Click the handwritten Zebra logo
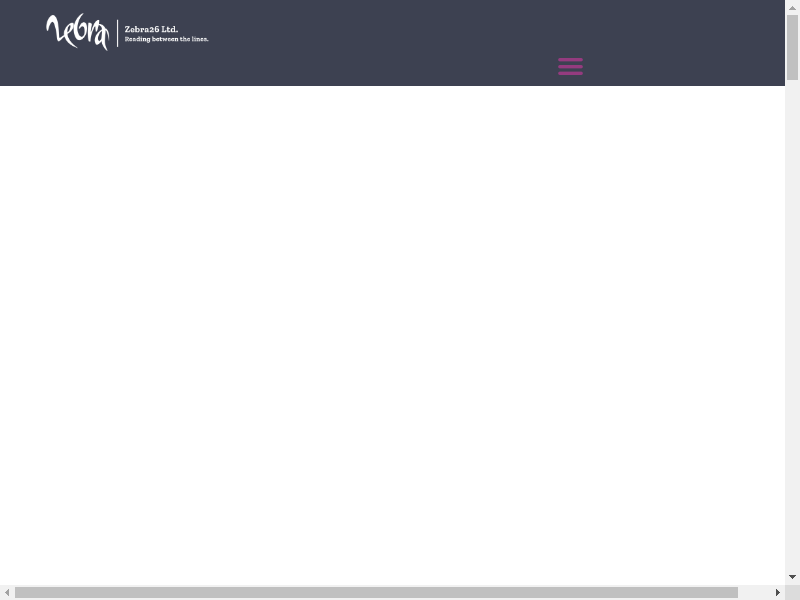This screenshot has width=800, height=600. [x=77, y=32]
